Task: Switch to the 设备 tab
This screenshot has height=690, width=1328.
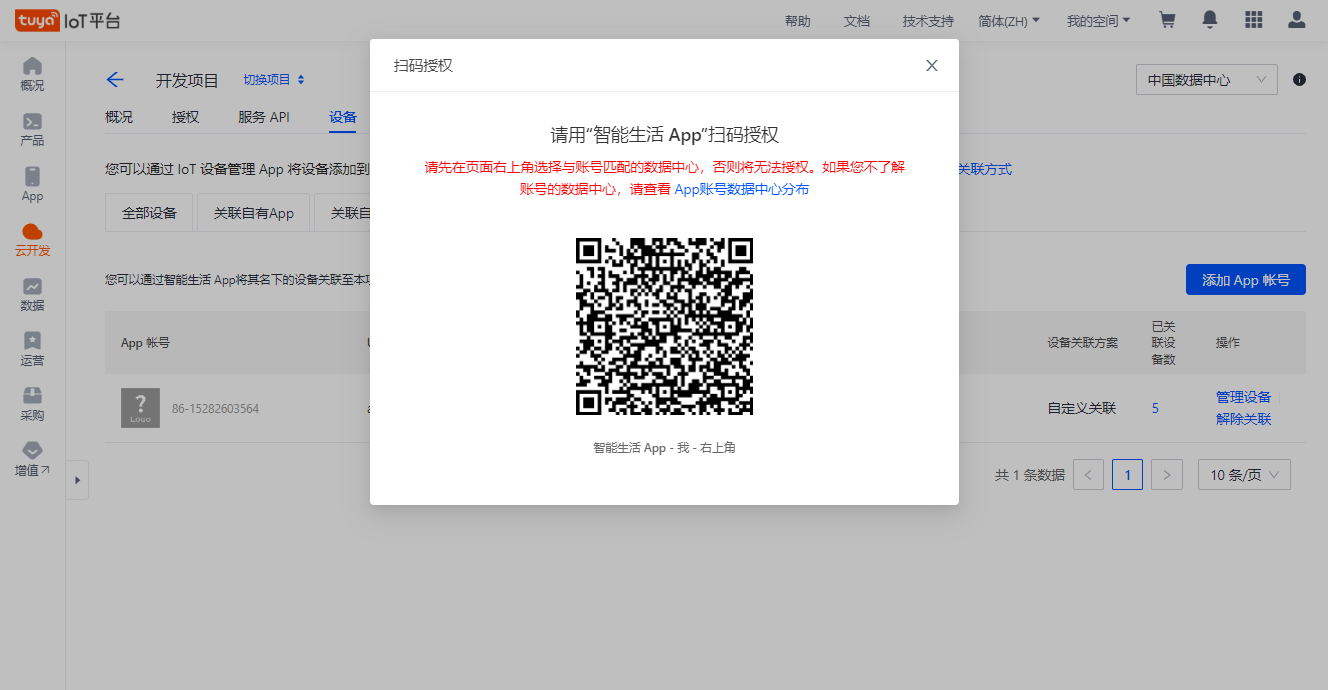Action: pyautogui.click(x=343, y=117)
